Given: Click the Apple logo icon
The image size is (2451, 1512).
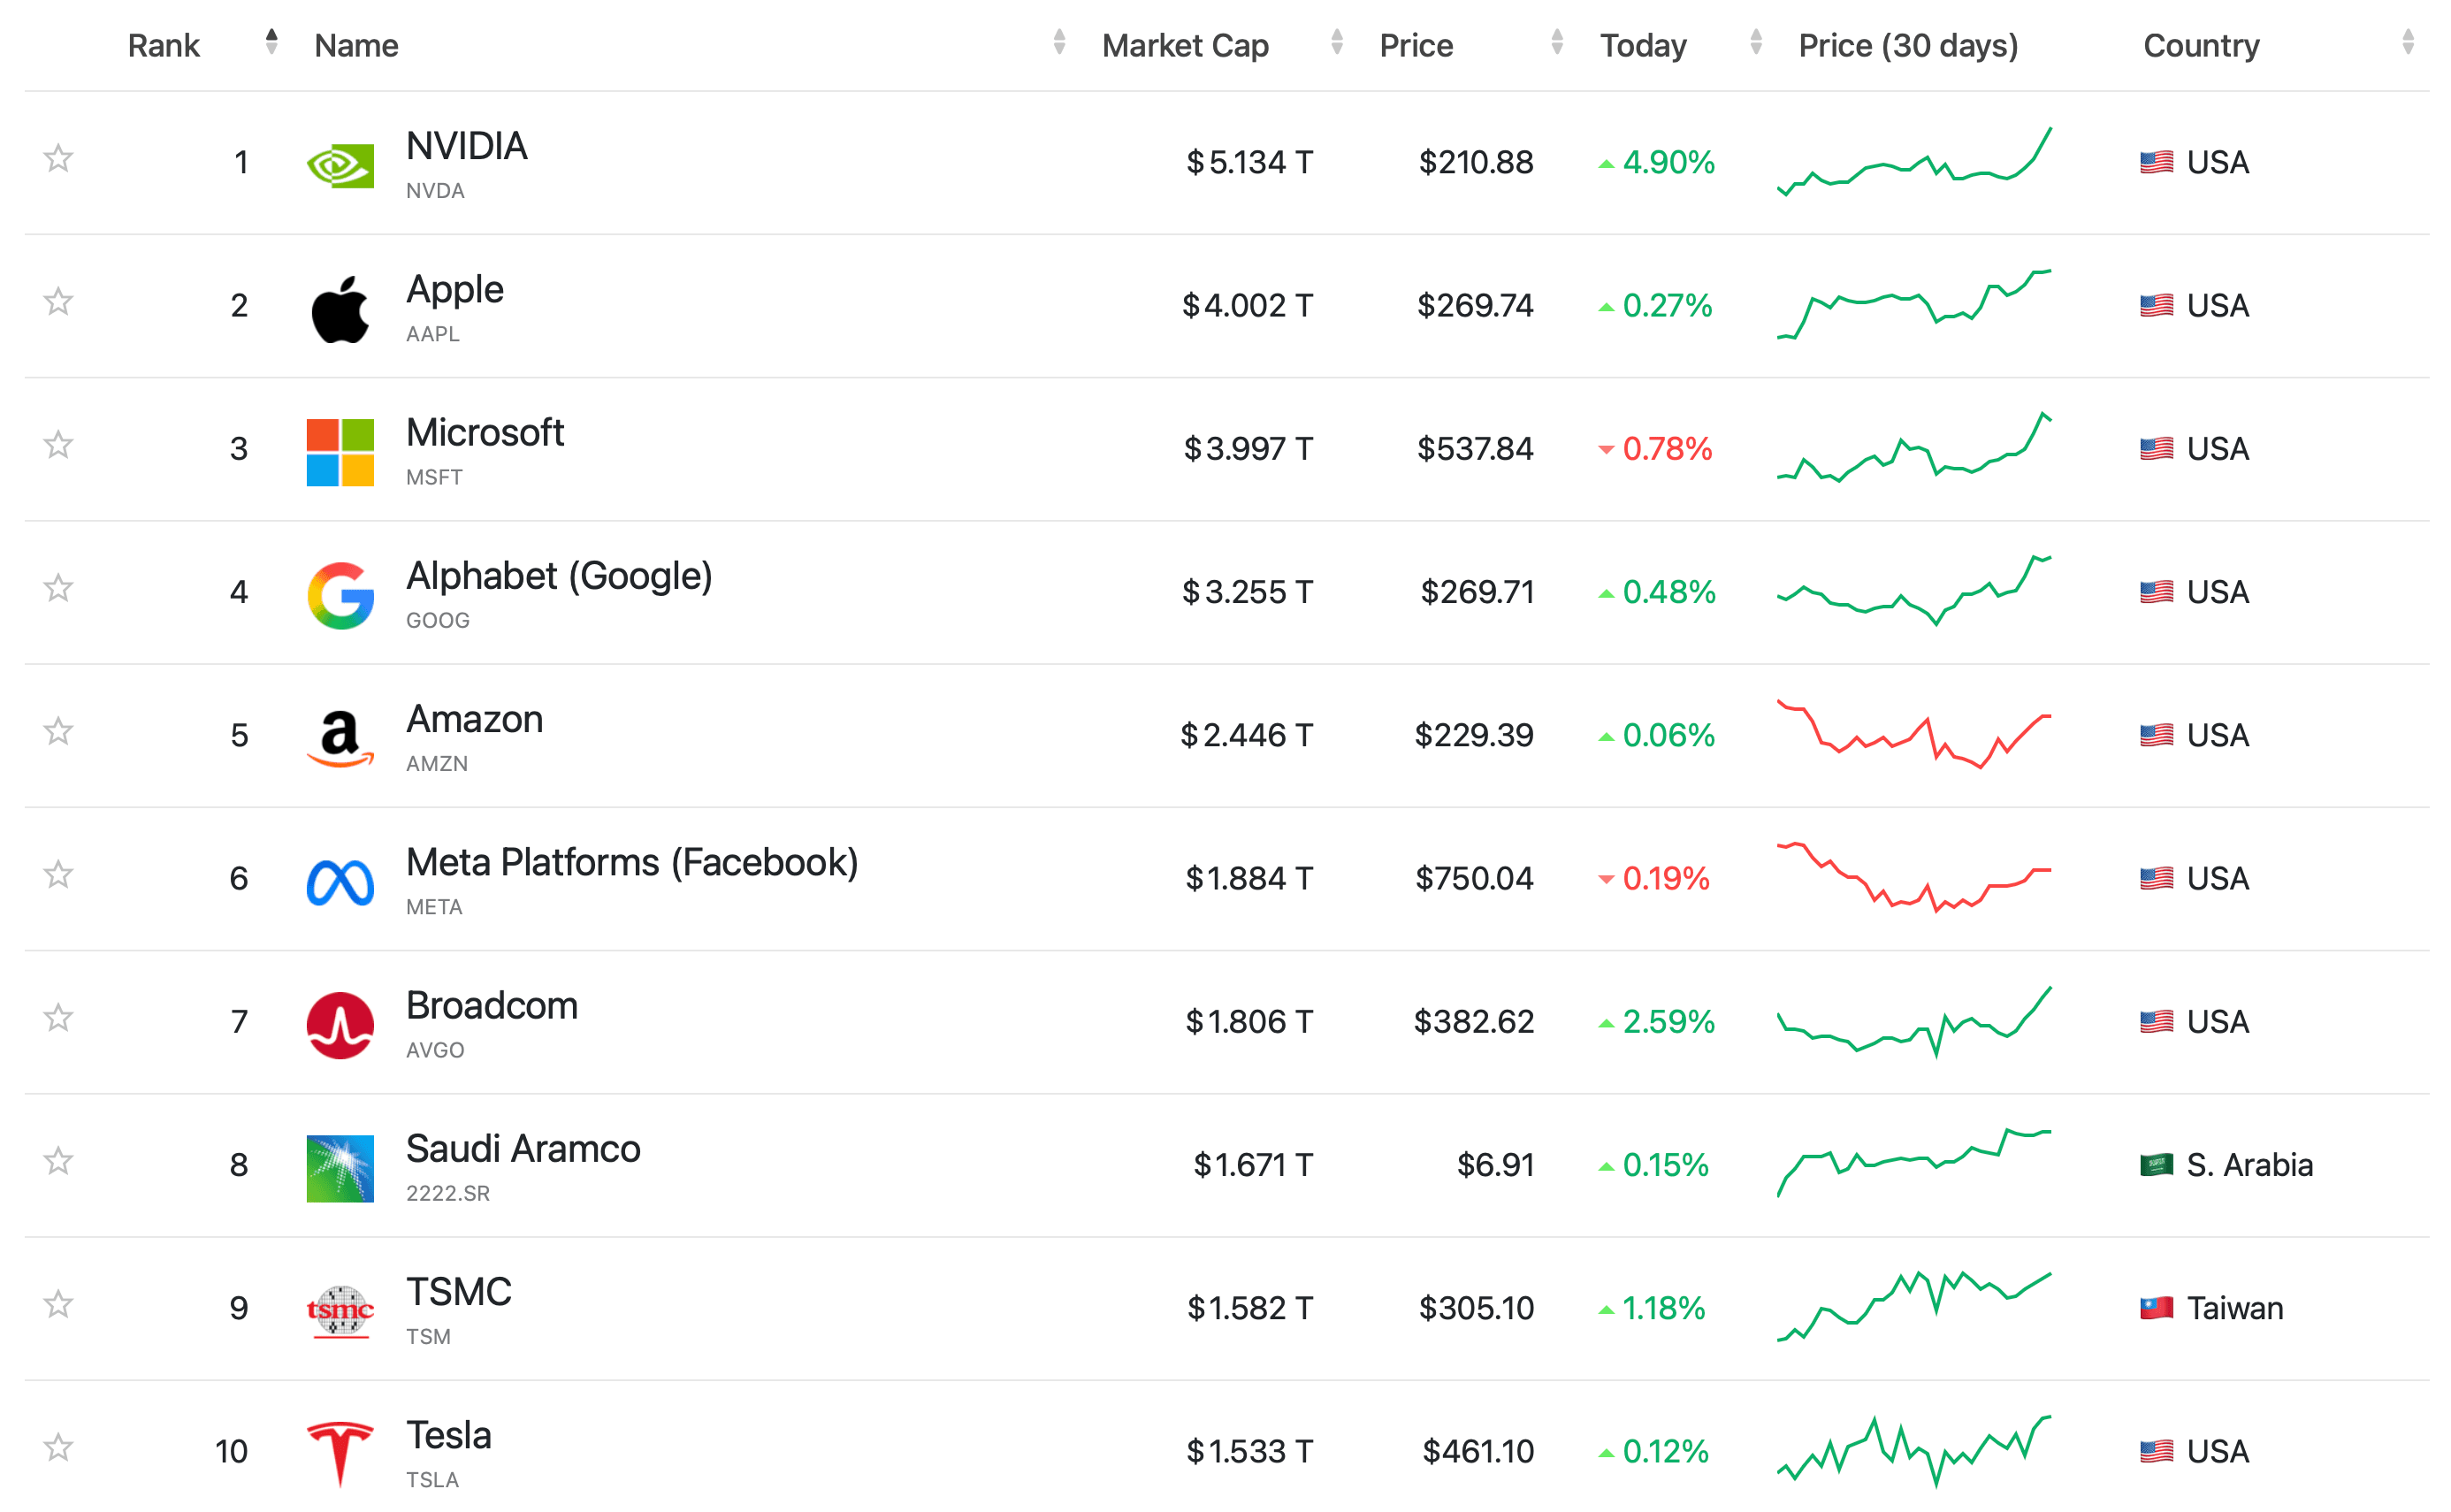Looking at the screenshot, I should (340, 309).
